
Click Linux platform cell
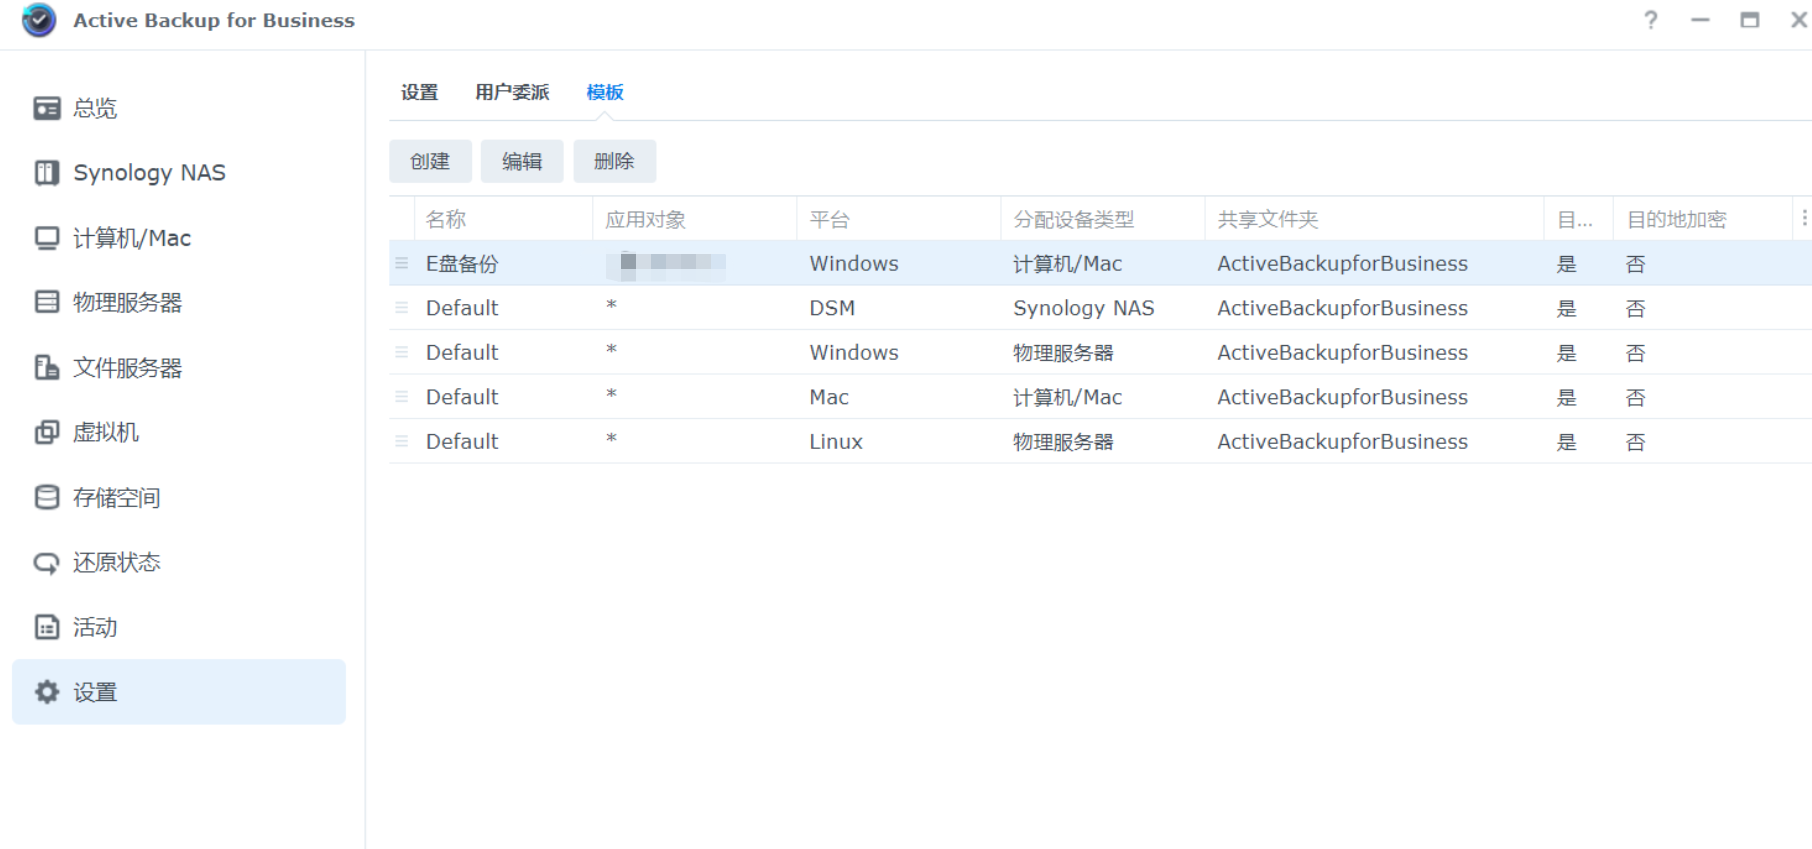coord(836,441)
